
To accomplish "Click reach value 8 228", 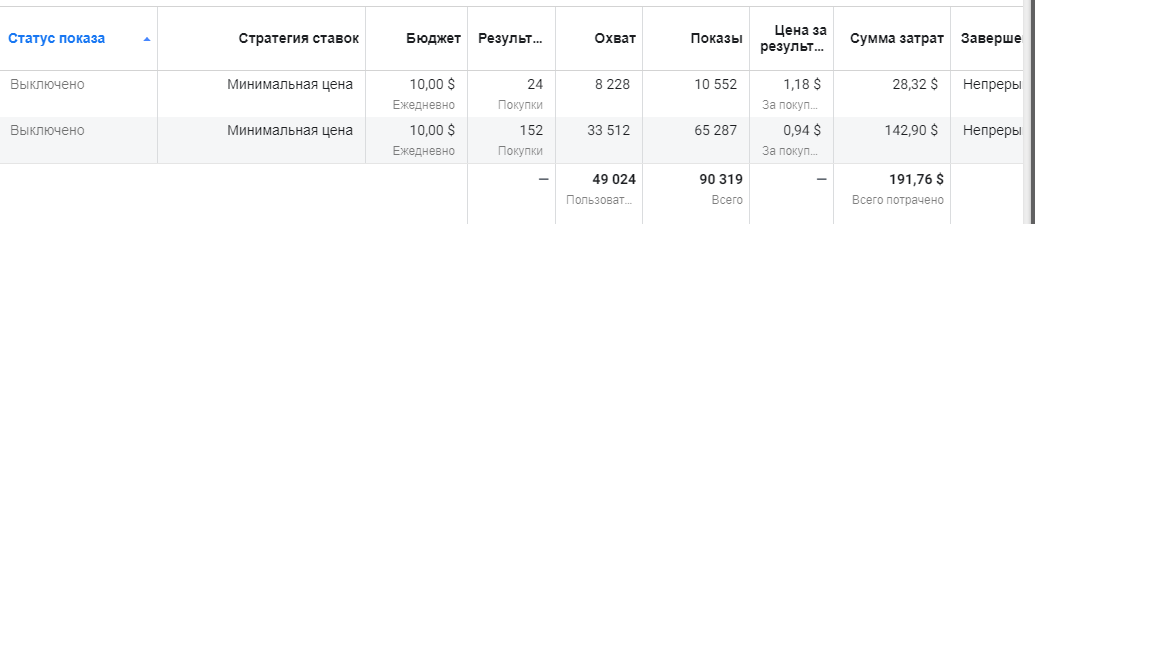I will click(x=613, y=84).
